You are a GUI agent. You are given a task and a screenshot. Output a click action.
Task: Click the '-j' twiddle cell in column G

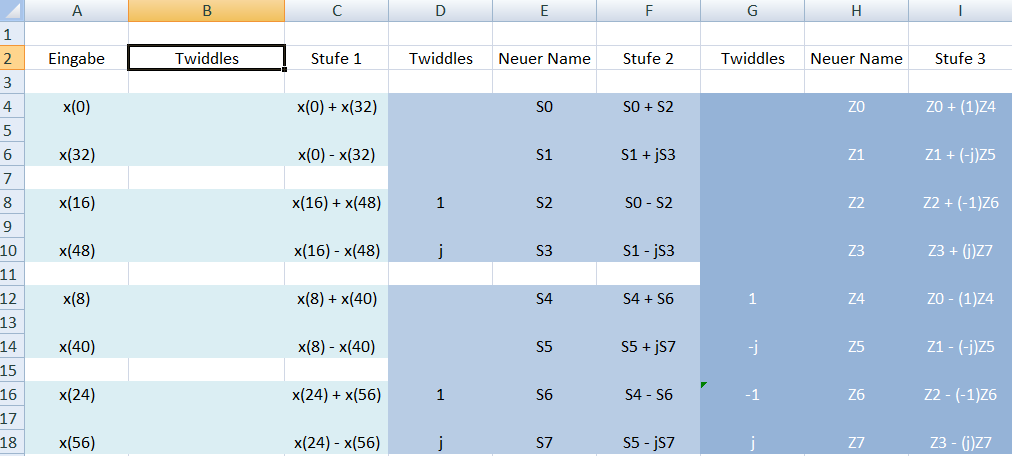click(x=753, y=346)
